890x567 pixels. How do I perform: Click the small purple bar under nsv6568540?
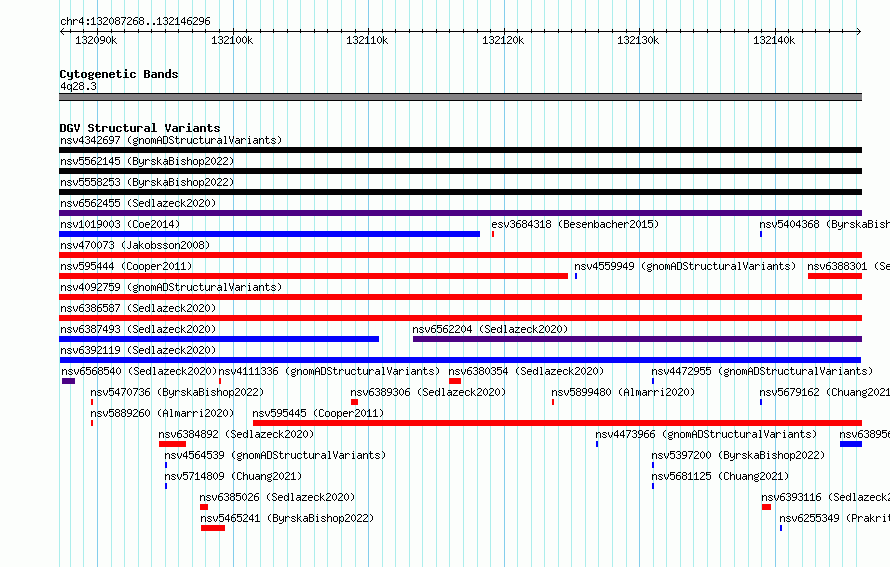68,381
